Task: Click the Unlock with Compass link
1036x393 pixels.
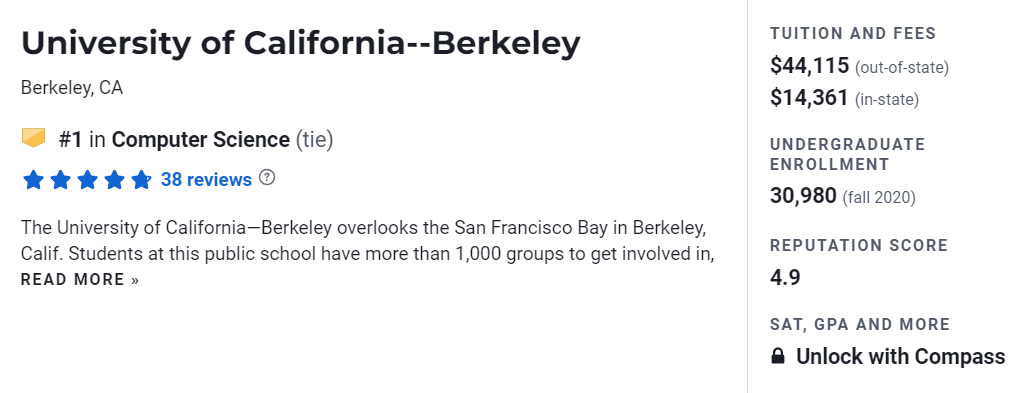Action: pos(901,357)
